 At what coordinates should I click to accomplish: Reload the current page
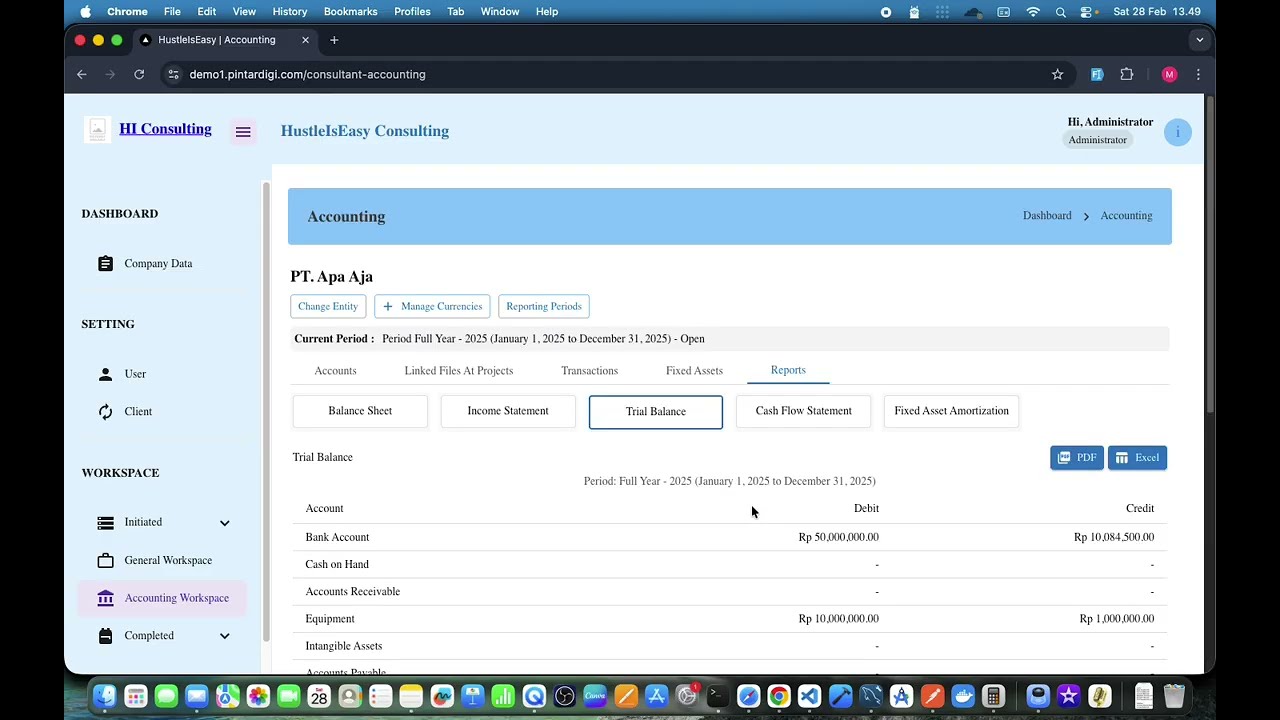[x=139, y=74]
